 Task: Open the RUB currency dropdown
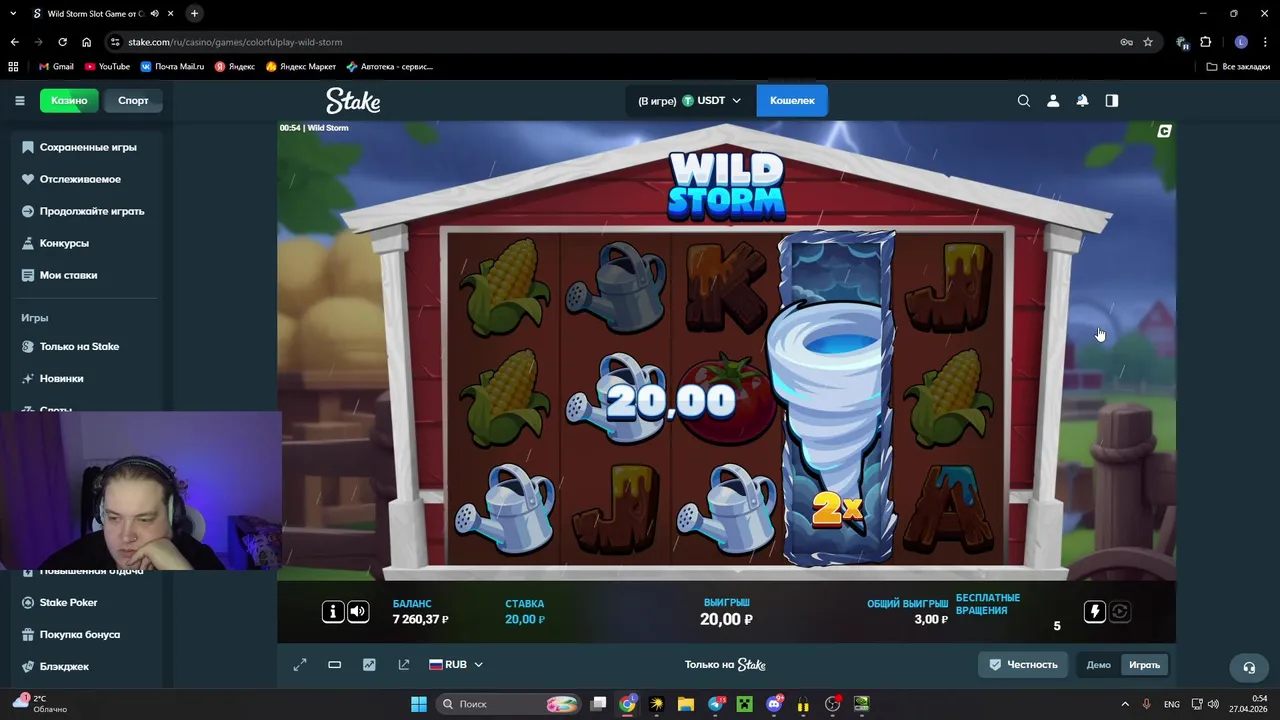(456, 665)
